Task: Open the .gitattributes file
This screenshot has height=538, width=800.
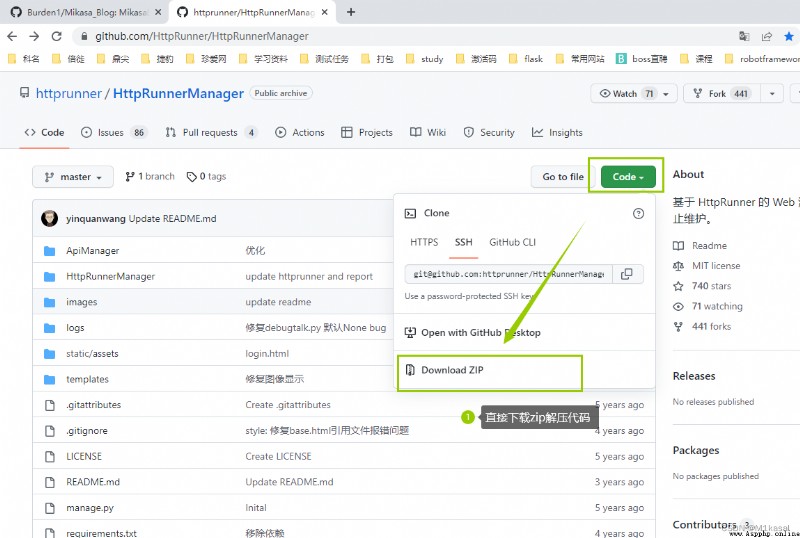Action: [93, 405]
